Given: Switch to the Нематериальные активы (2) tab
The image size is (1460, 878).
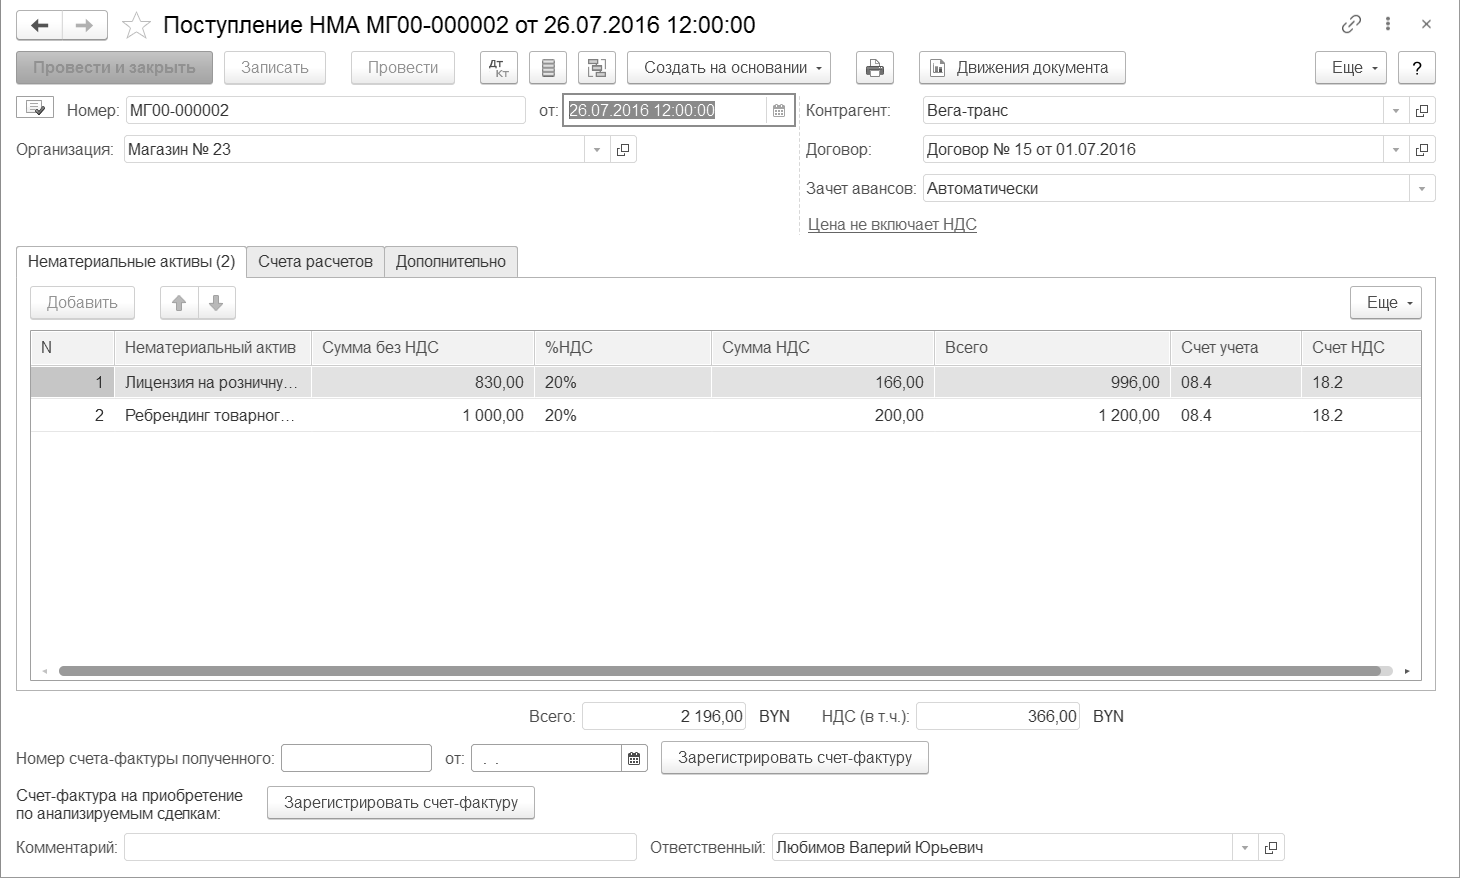Looking at the screenshot, I should 131,262.
